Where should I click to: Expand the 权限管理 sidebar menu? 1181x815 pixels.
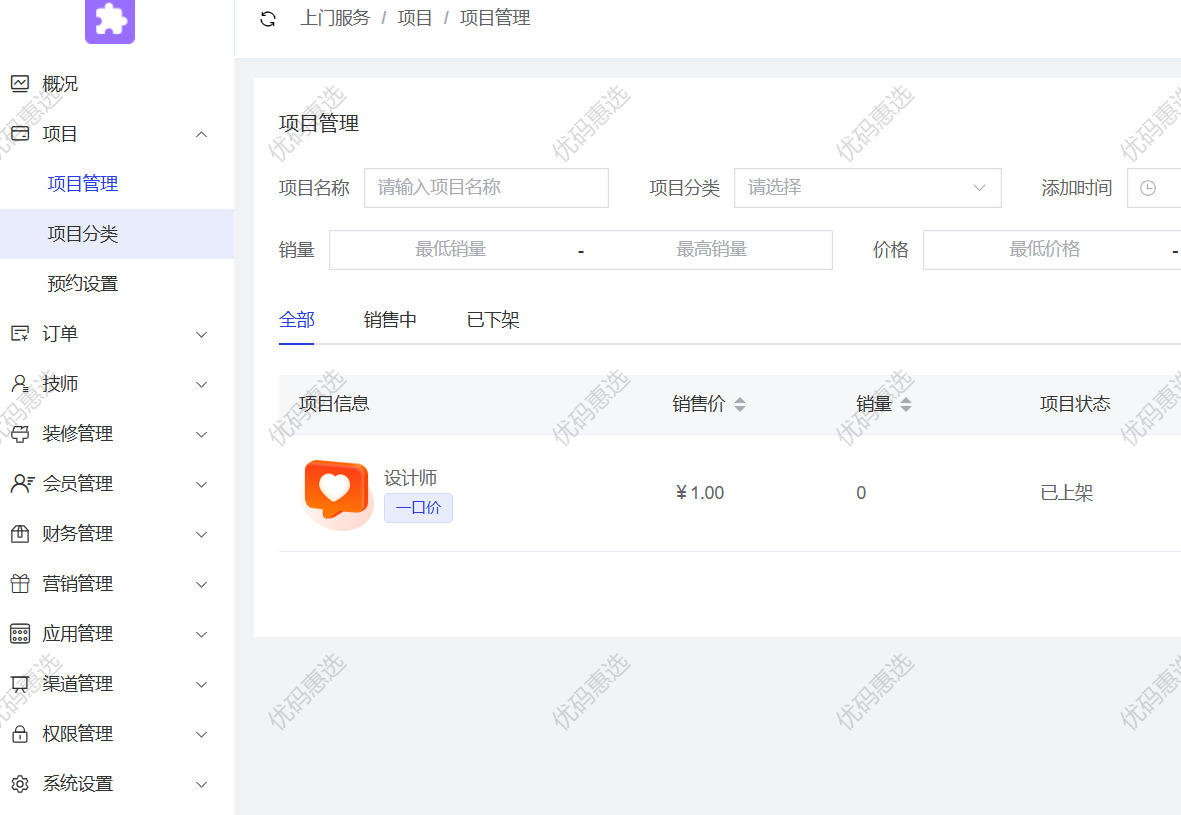click(x=201, y=734)
